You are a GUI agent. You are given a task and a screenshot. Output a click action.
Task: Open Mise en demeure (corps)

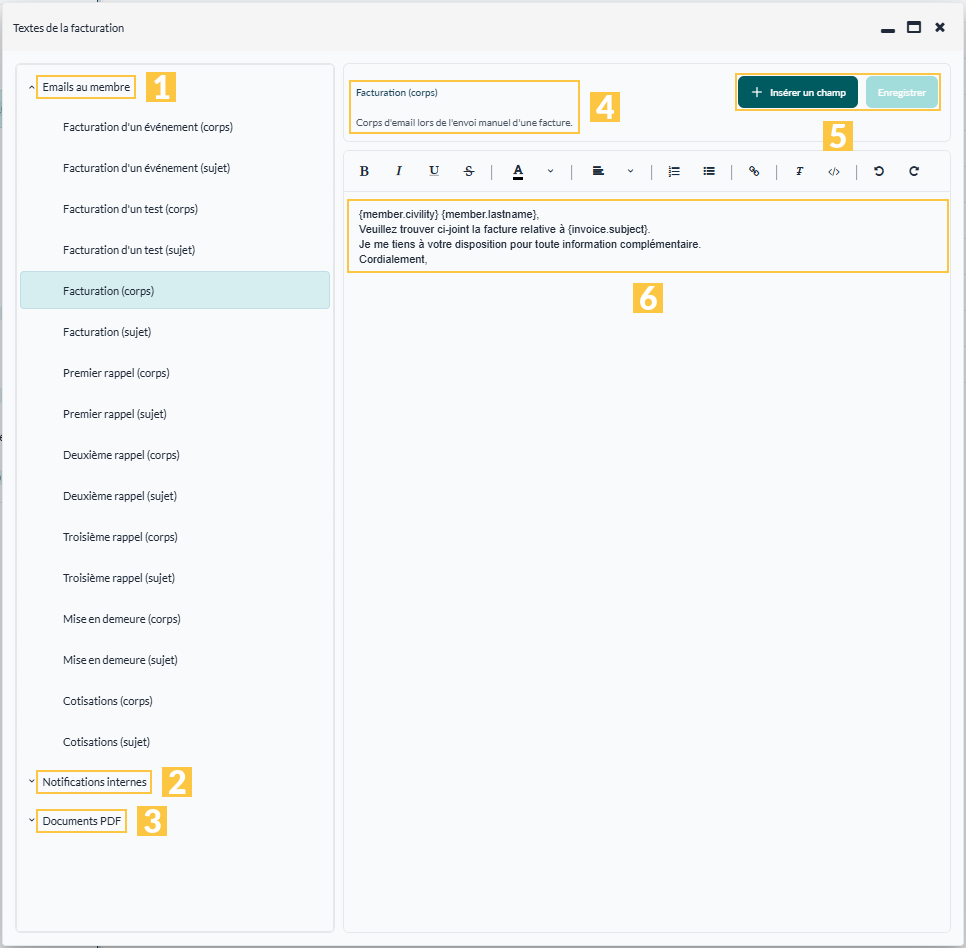pos(175,619)
